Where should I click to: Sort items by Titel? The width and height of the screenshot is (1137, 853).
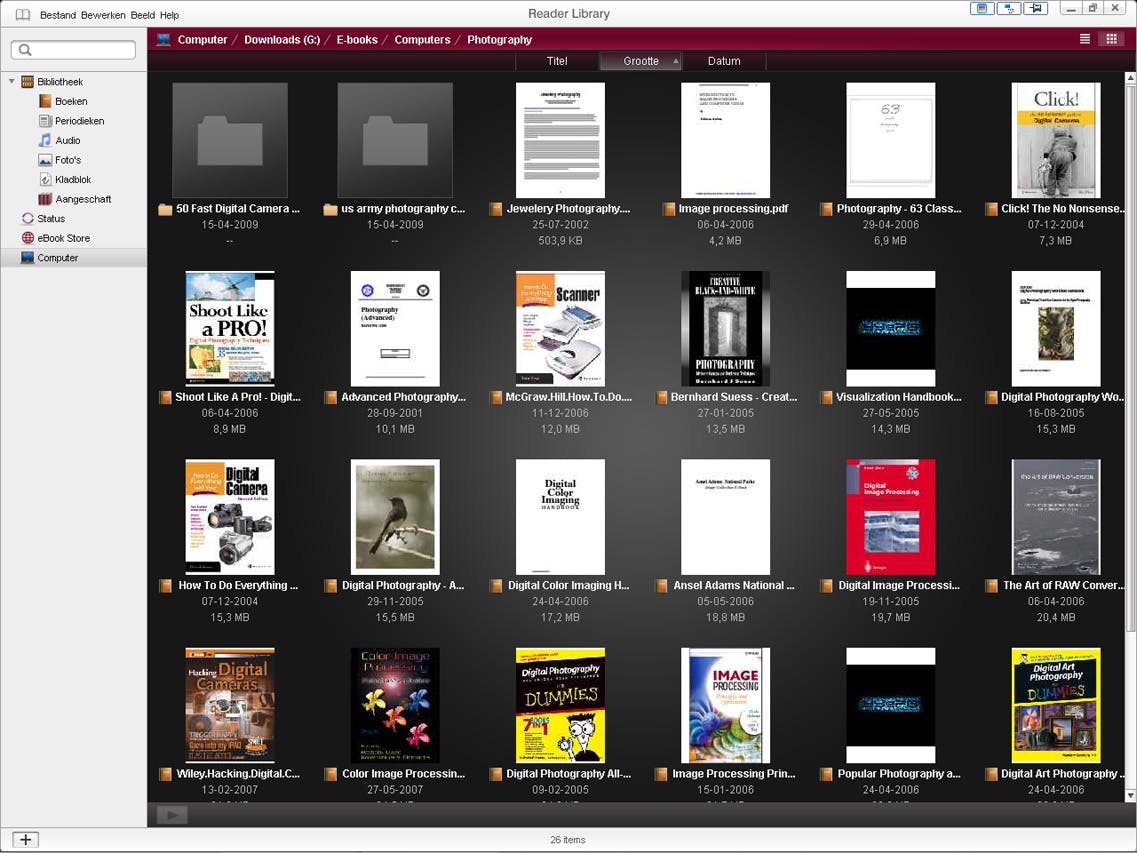point(557,61)
